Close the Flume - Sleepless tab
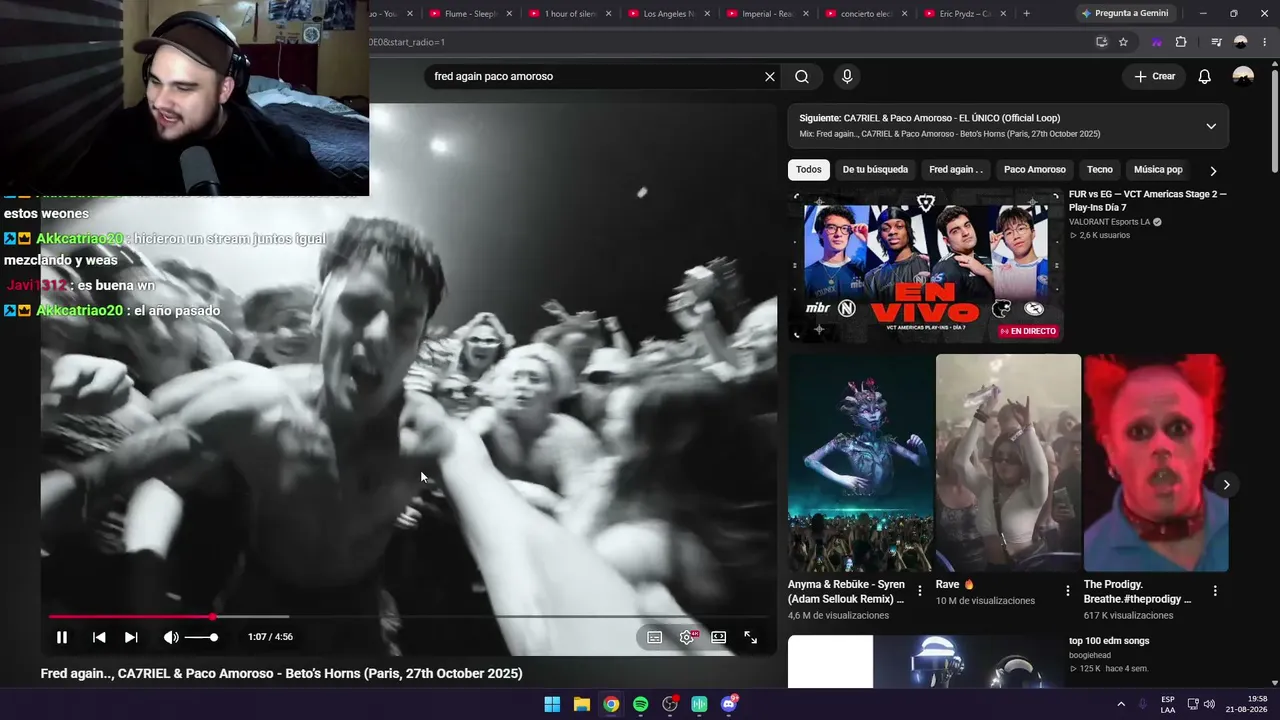The image size is (1280, 720). [510, 14]
